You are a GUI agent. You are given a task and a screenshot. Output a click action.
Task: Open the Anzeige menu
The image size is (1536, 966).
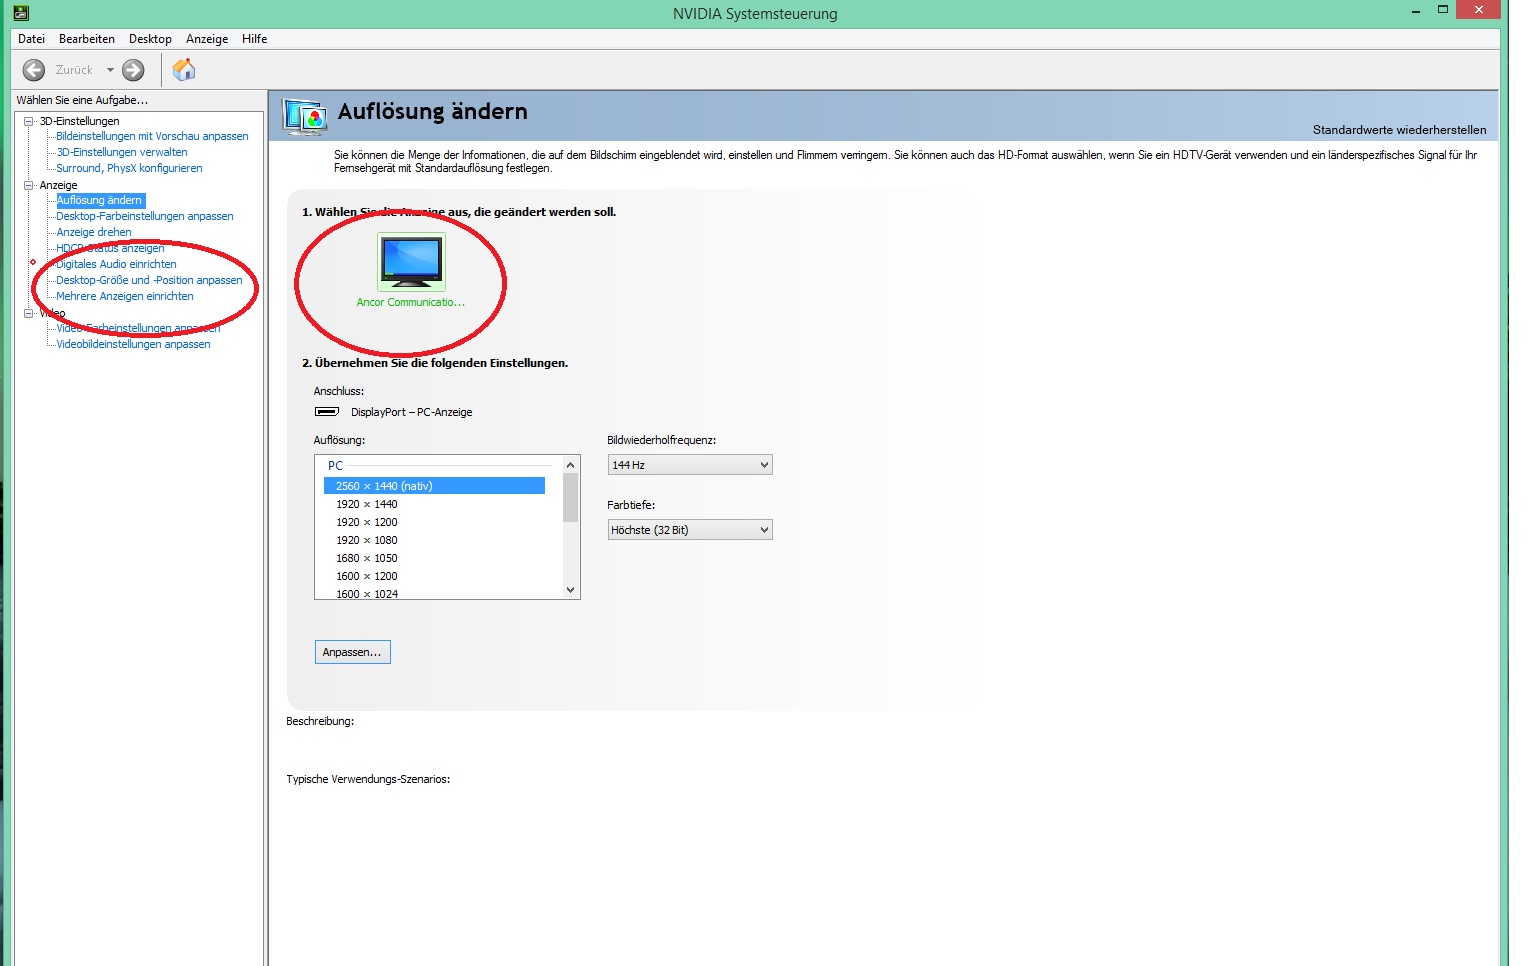point(207,39)
